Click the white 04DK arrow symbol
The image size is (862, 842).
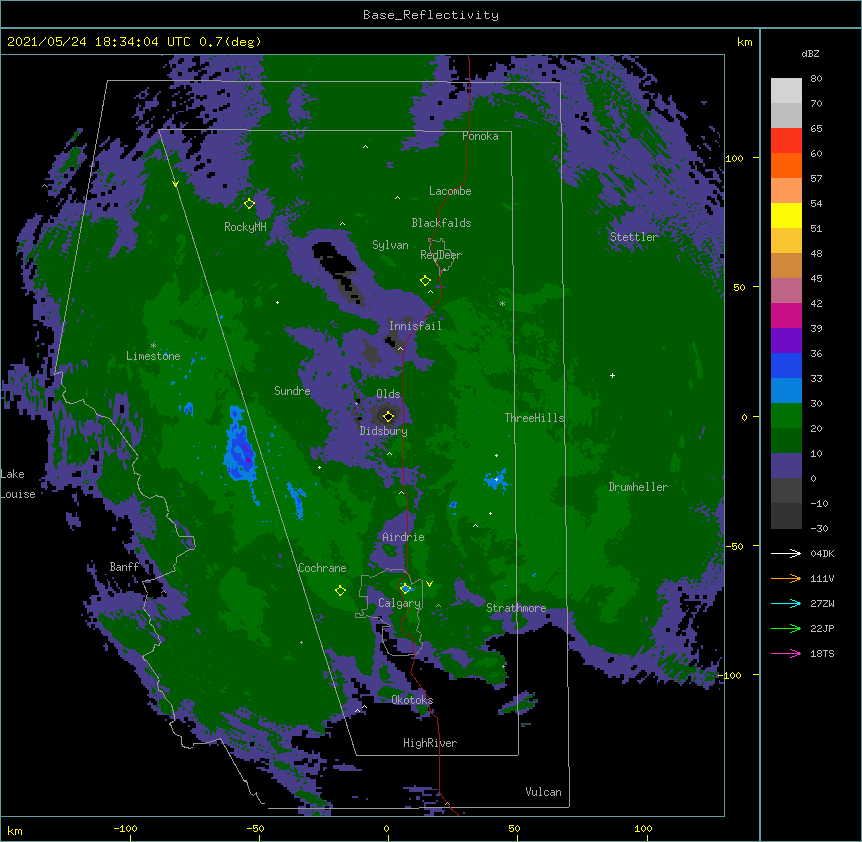786,553
